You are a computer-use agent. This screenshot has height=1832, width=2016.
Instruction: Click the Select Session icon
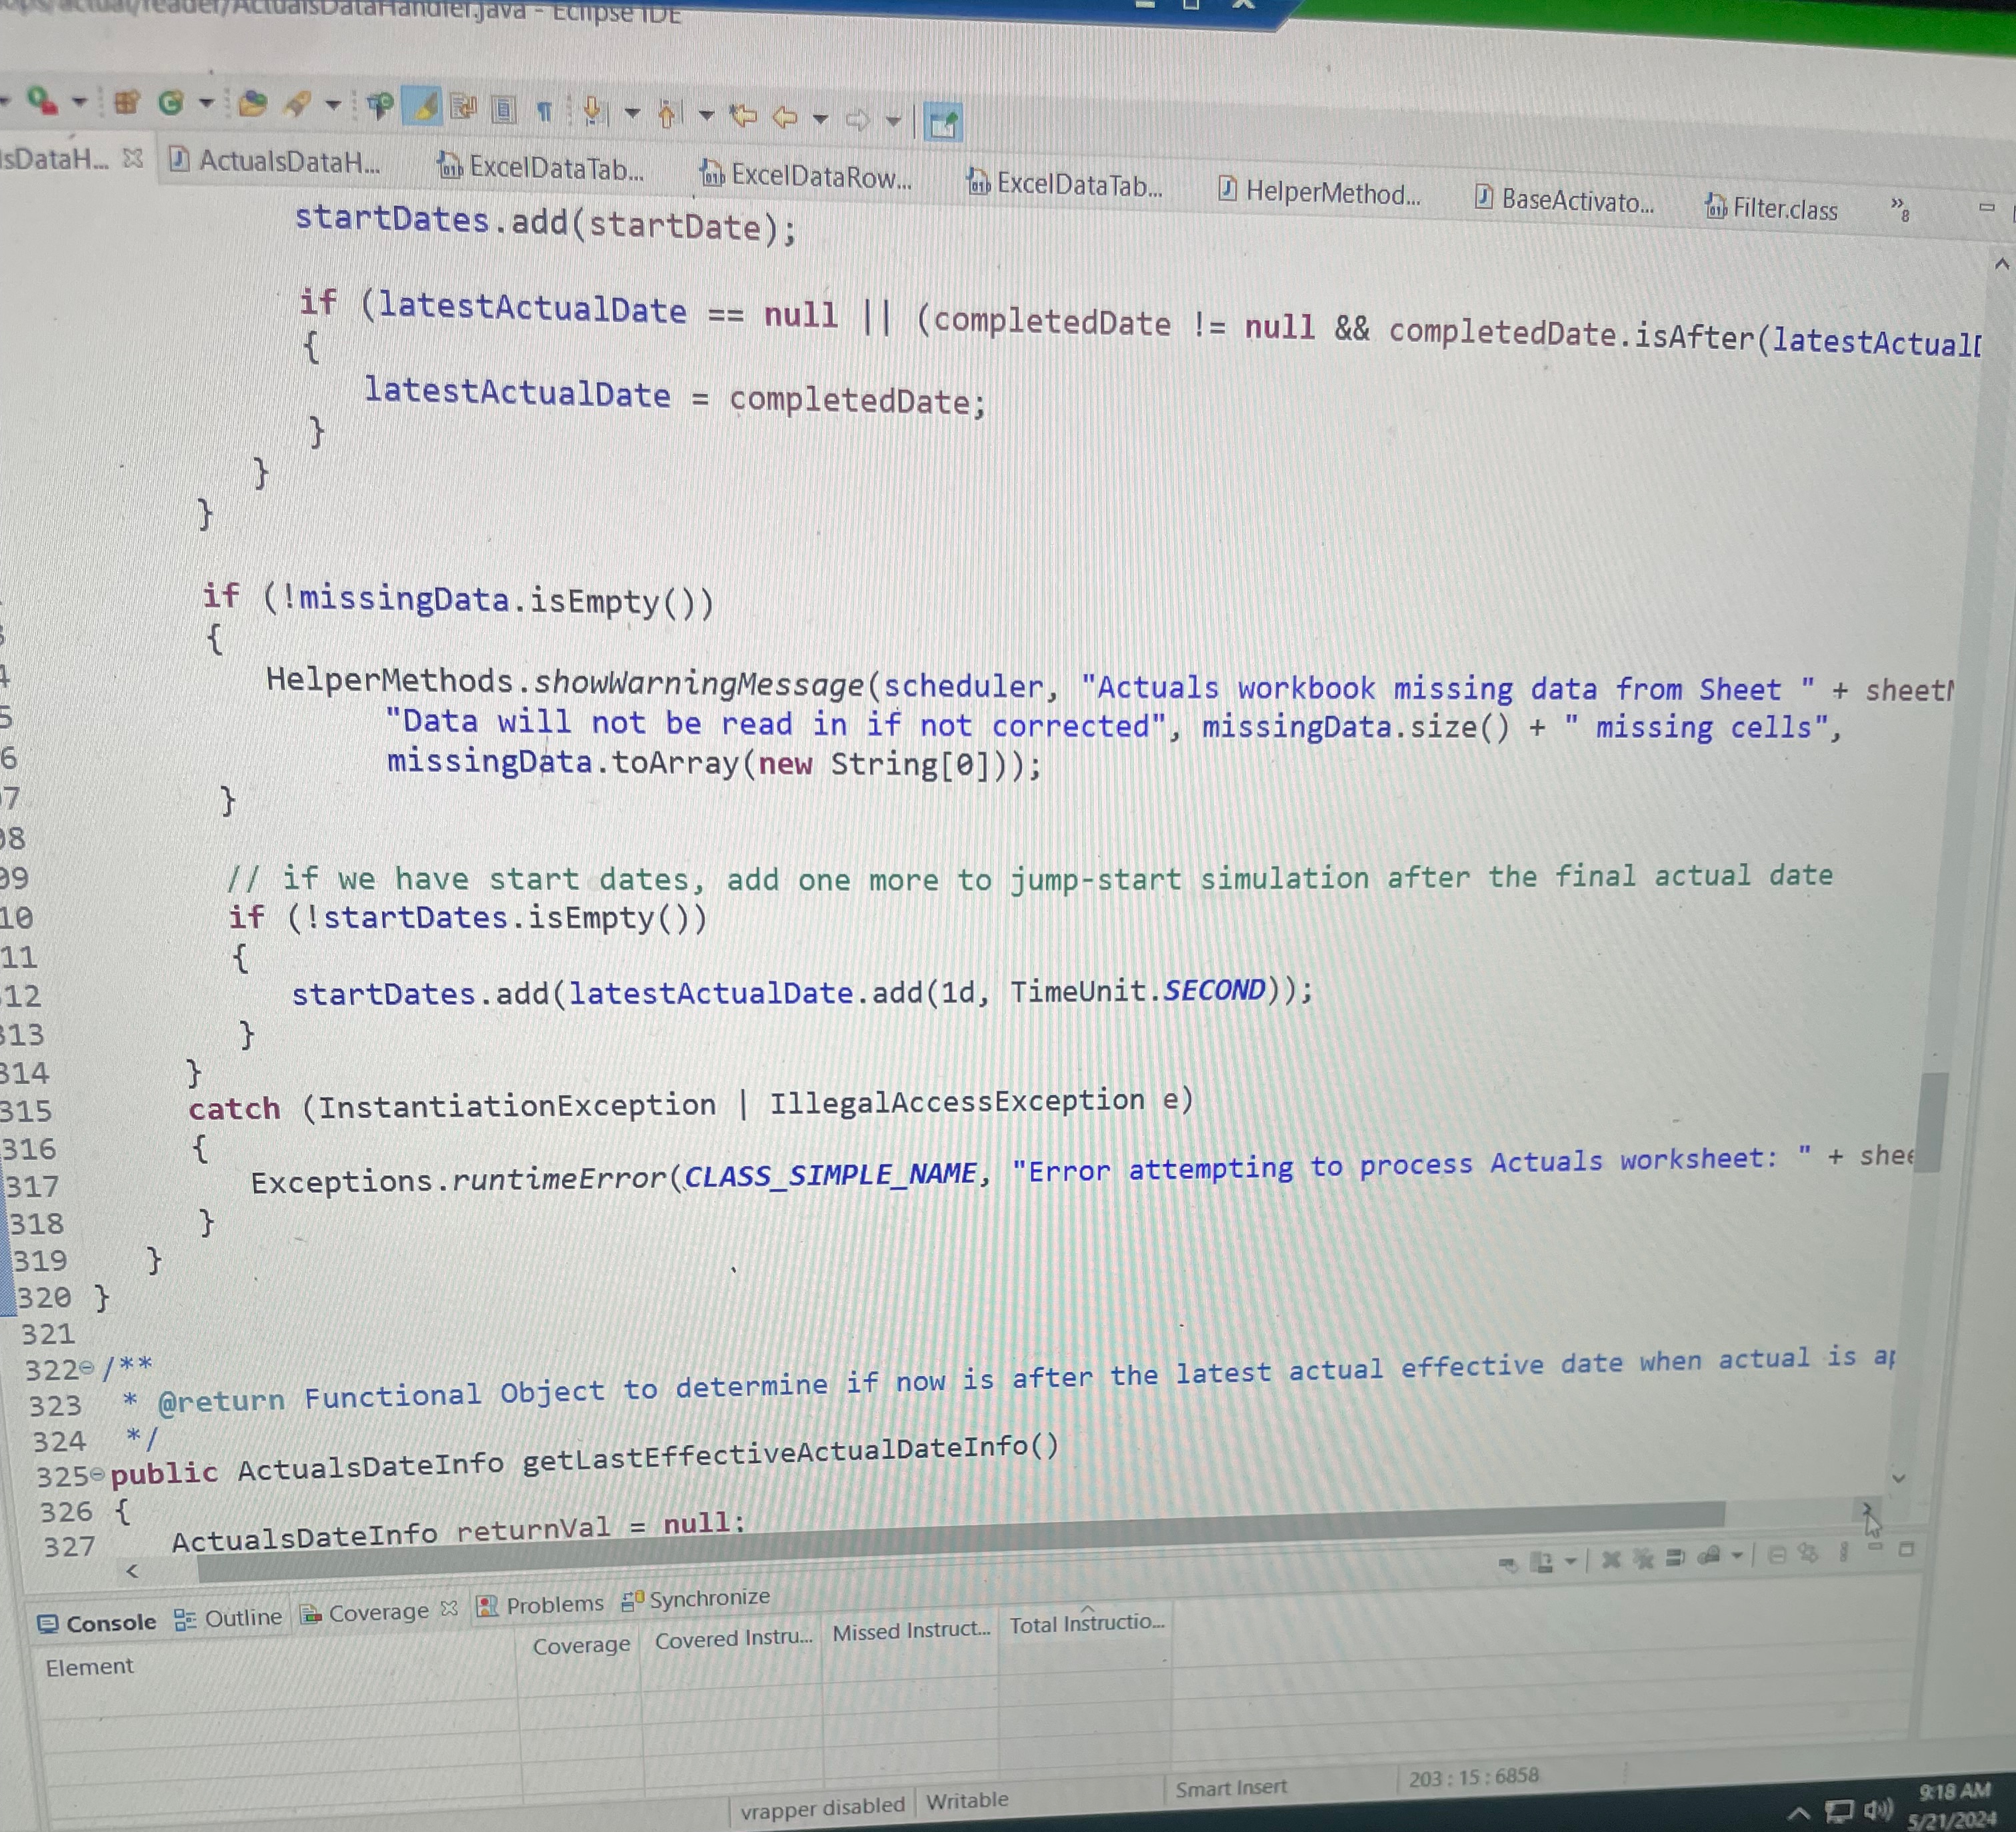pos(1709,1555)
